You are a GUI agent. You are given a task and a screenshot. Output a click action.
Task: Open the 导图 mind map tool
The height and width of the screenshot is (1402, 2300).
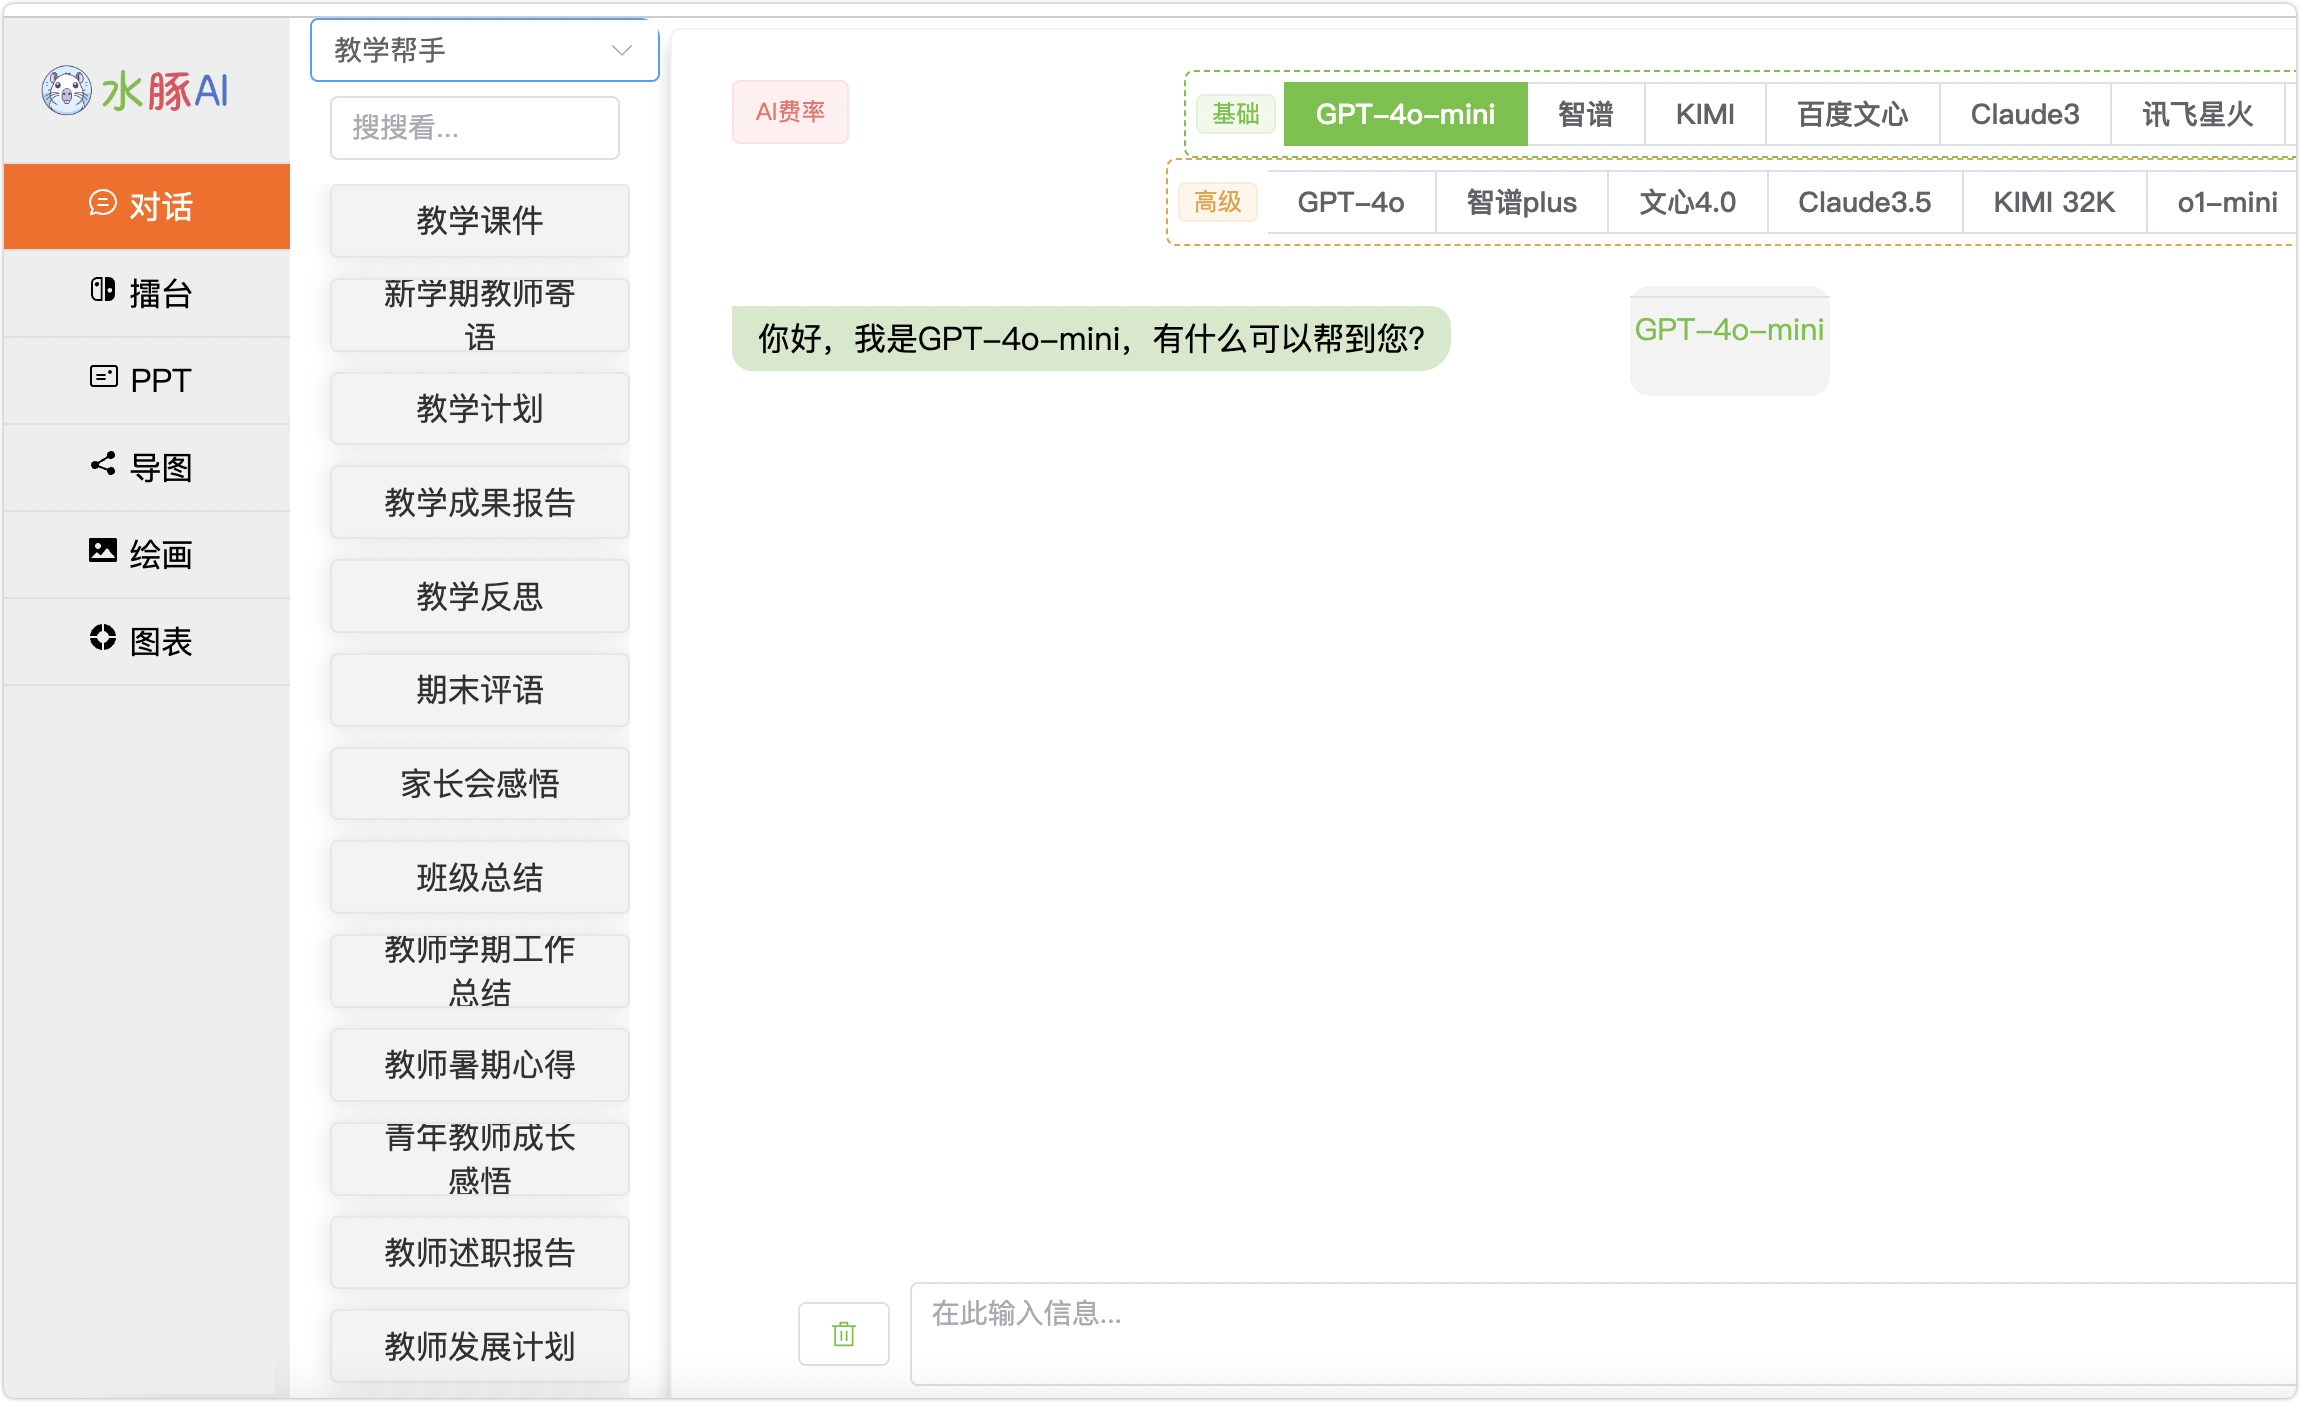(146, 467)
